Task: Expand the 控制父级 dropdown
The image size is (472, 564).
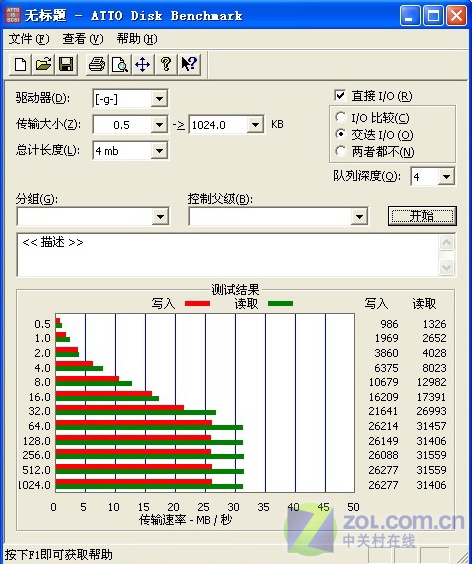Action: [359, 217]
